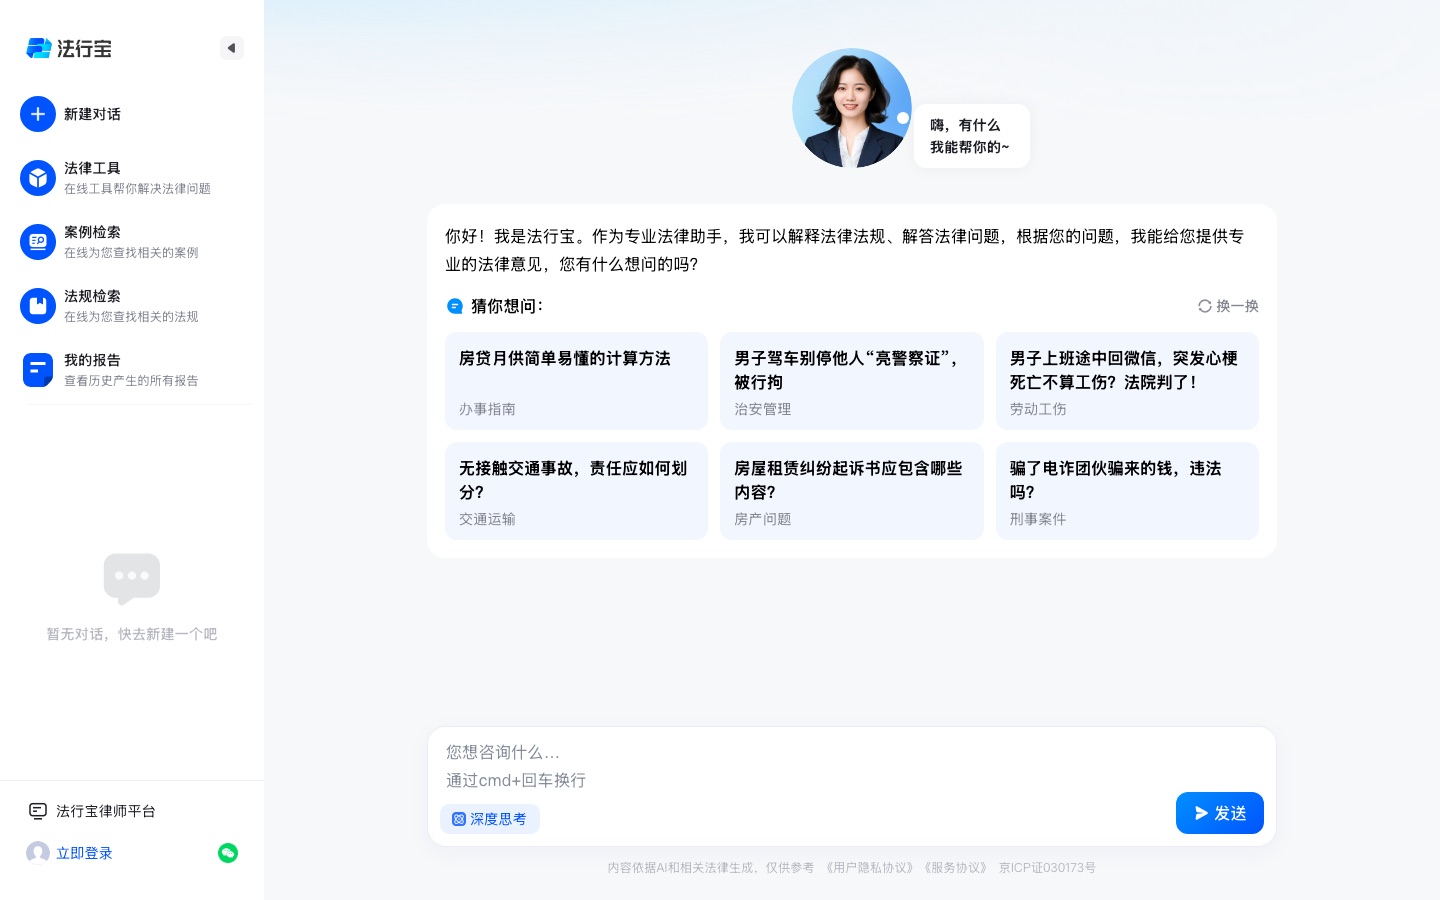
Task: Open the 法行宝律师平台 link
Action: 106,811
